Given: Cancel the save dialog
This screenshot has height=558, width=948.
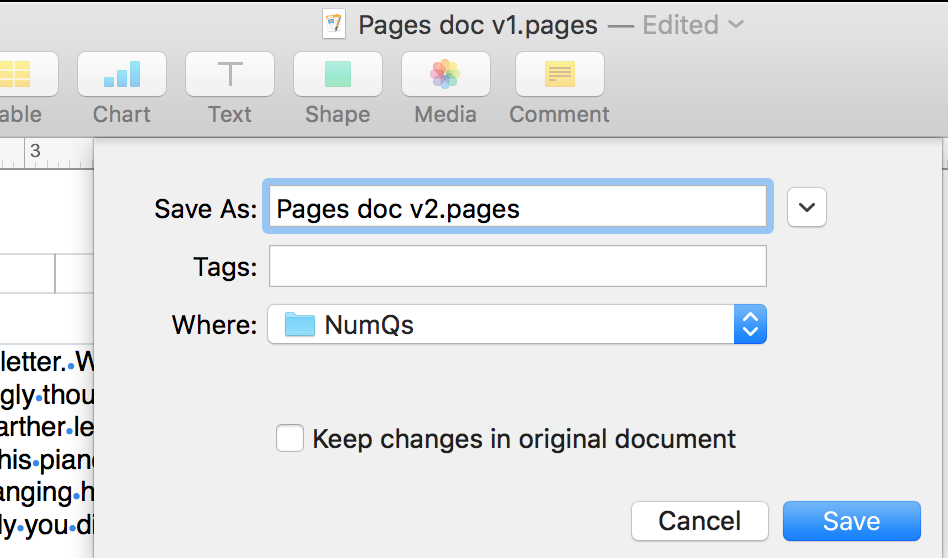Looking at the screenshot, I should (x=699, y=521).
